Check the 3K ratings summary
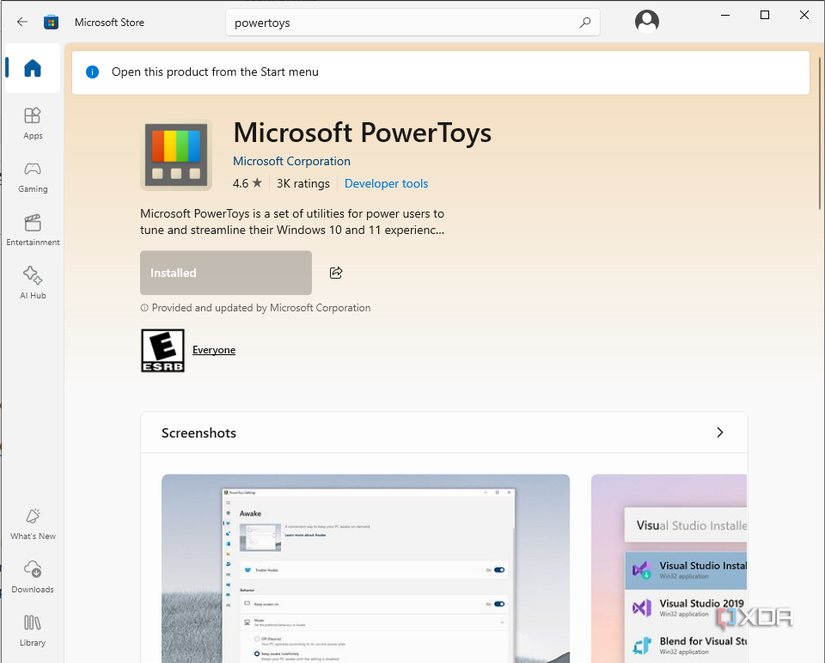The height and width of the screenshot is (663, 825). tap(303, 183)
